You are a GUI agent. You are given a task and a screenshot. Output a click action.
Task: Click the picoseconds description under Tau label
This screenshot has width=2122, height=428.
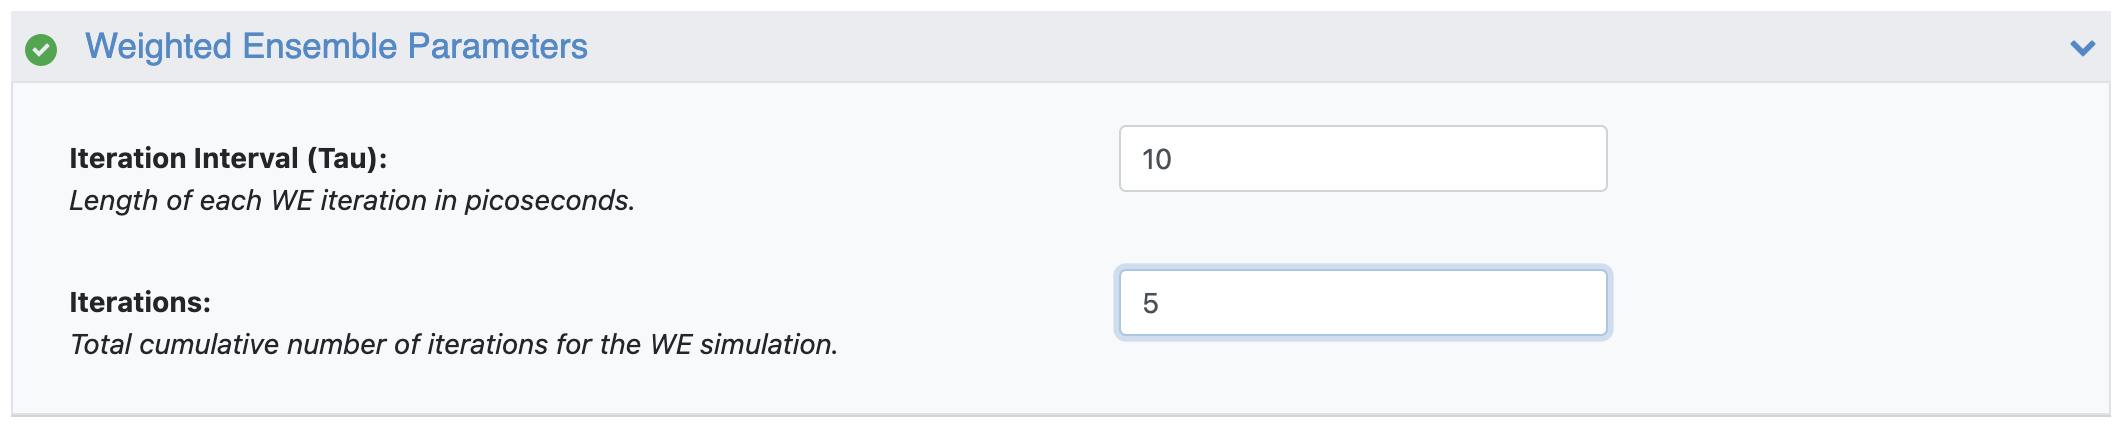pyautogui.click(x=352, y=201)
